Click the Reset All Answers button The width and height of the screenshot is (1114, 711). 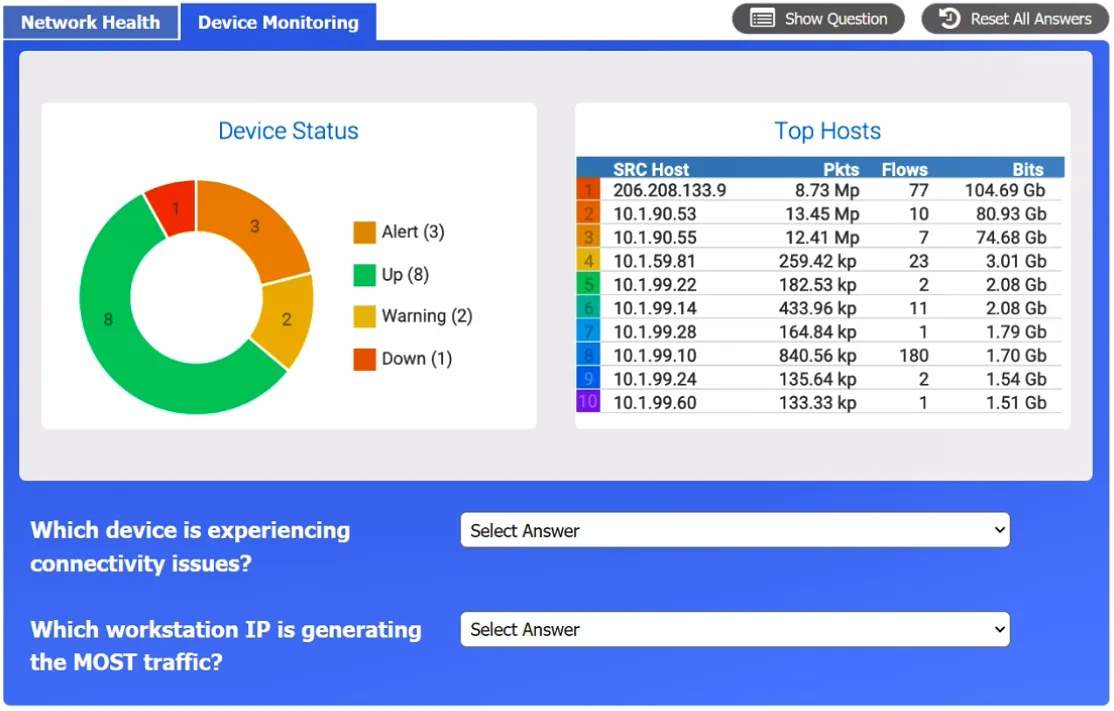pos(1015,19)
